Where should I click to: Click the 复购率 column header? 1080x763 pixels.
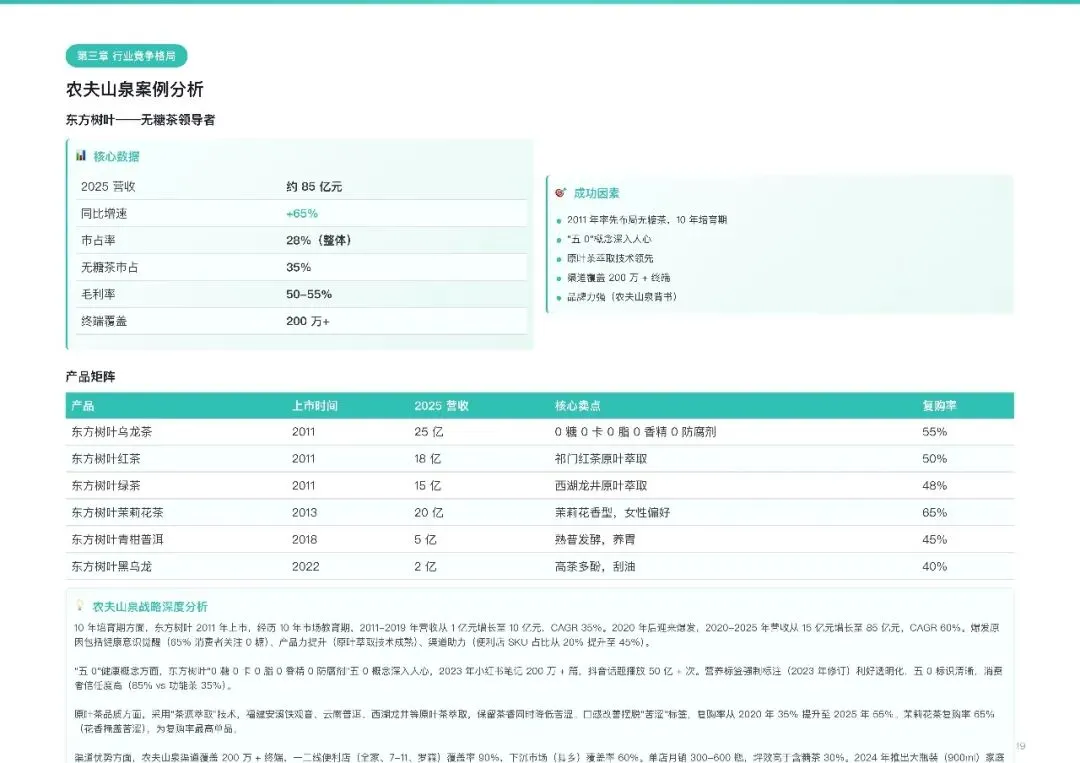click(939, 406)
